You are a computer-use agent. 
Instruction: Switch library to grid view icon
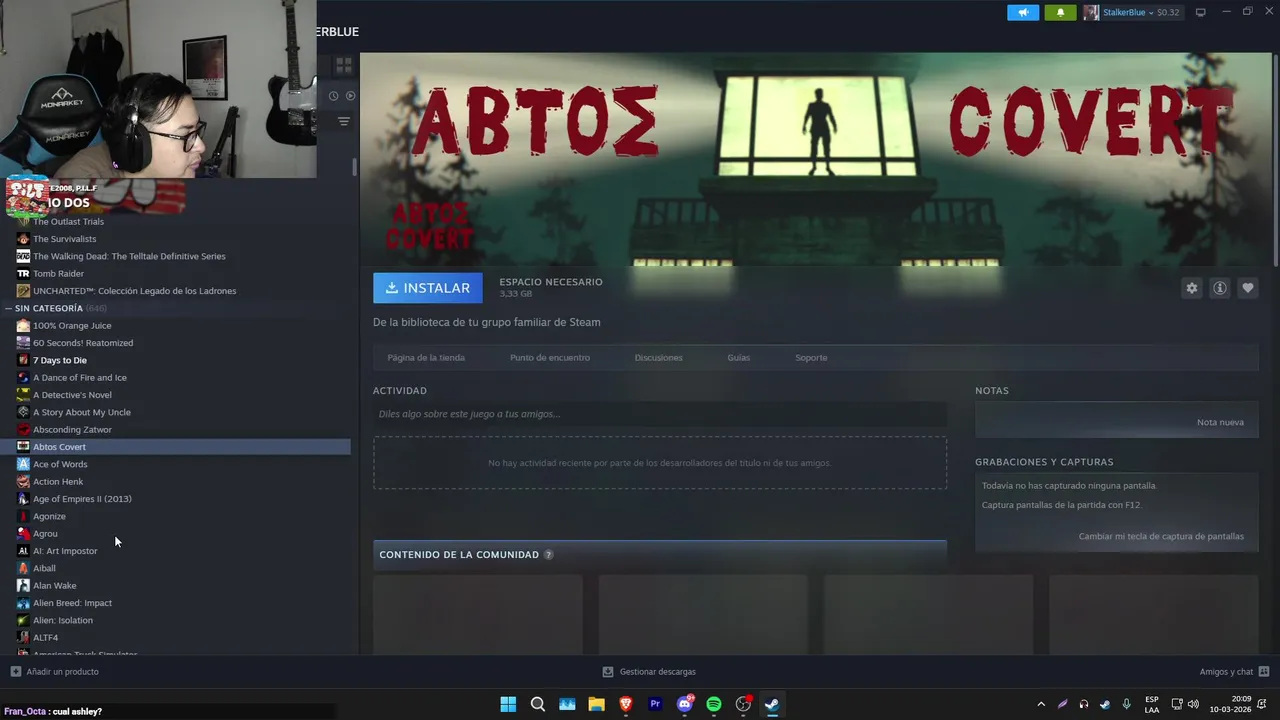pos(344,66)
